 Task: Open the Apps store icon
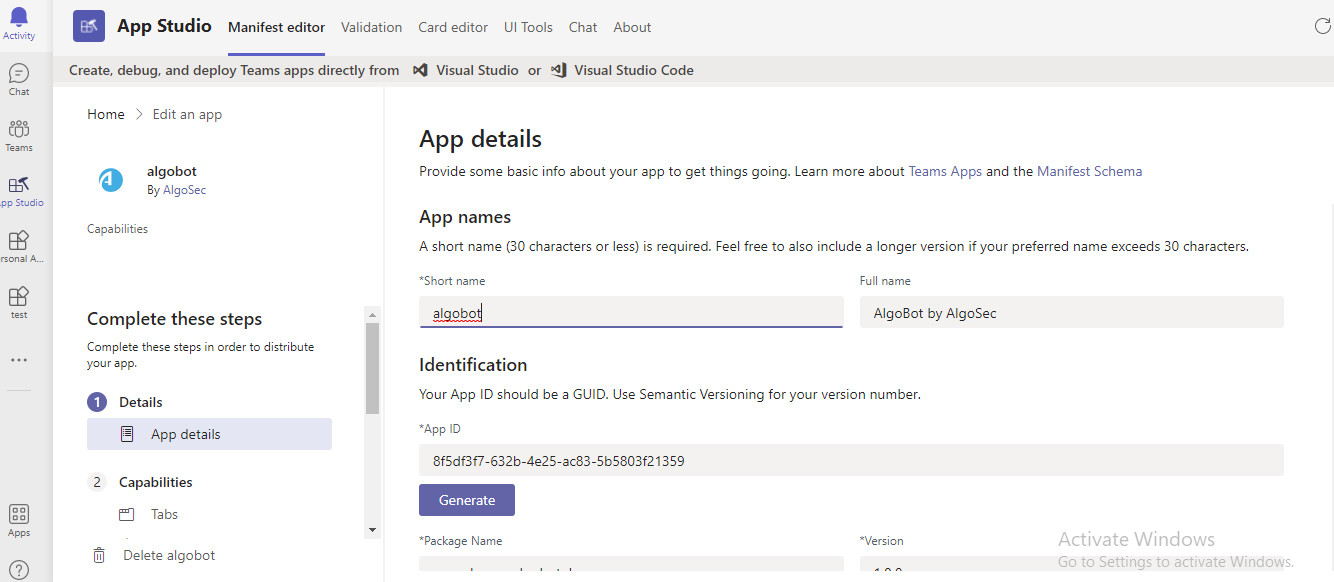19,514
